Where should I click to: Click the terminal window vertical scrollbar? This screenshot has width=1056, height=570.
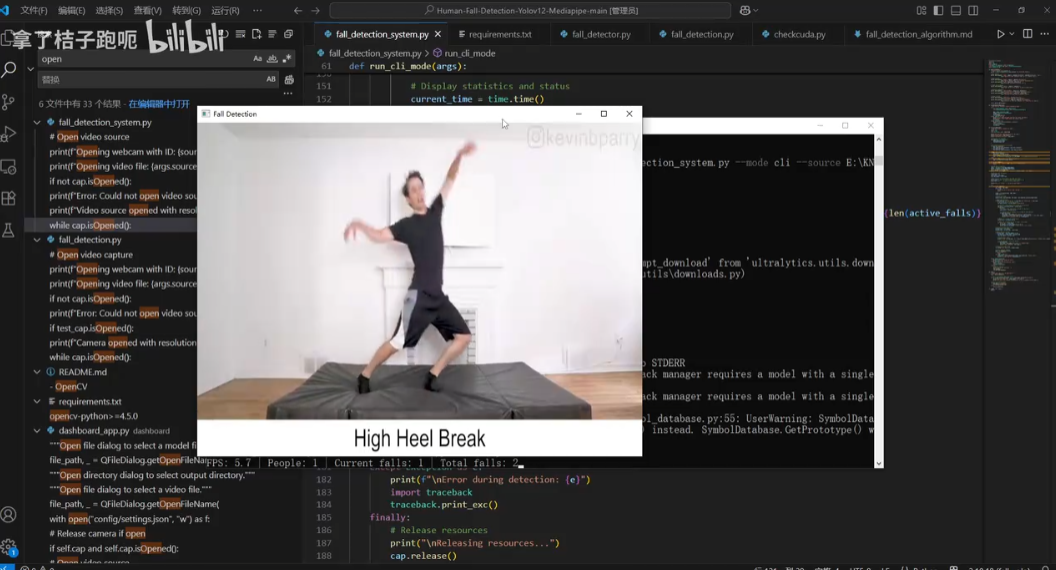click(x=878, y=300)
